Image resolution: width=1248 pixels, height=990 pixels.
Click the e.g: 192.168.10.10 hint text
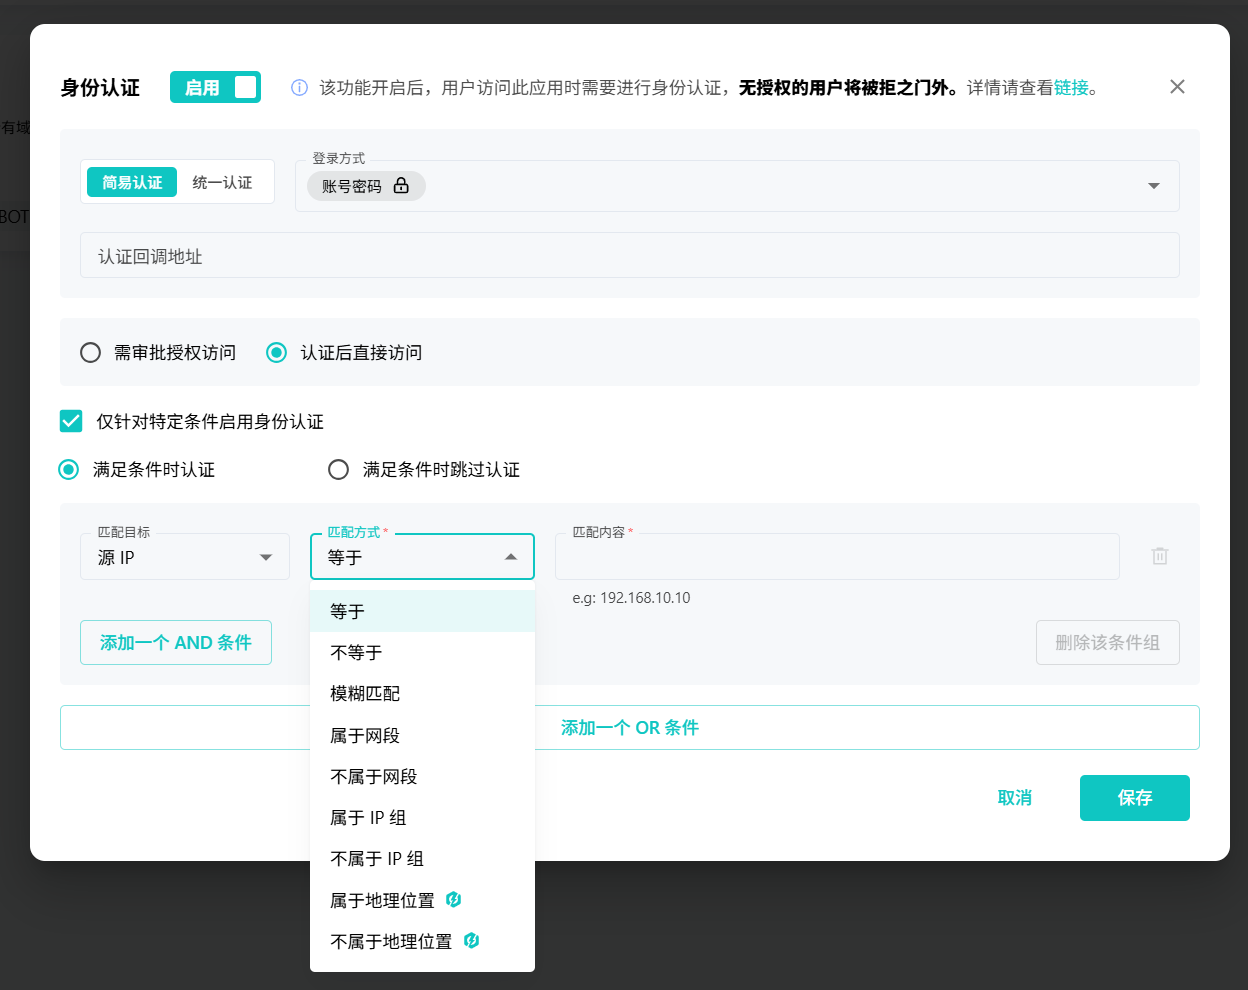coord(631,598)
